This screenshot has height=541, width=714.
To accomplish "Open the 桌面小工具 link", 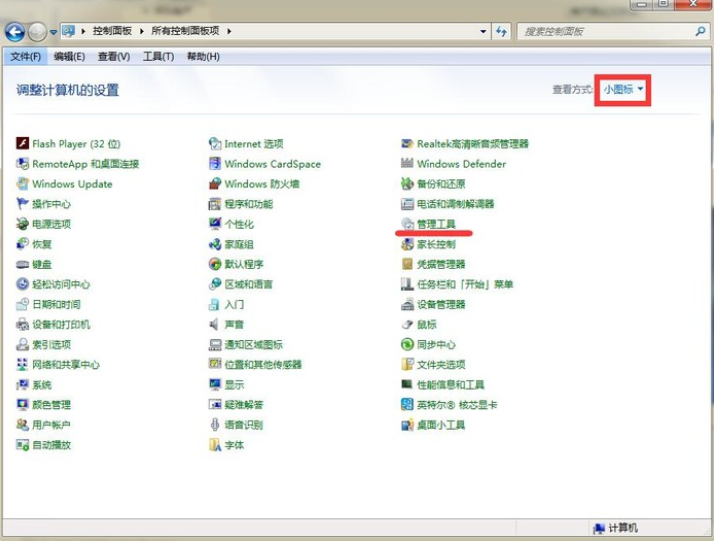I will [441, 424].
